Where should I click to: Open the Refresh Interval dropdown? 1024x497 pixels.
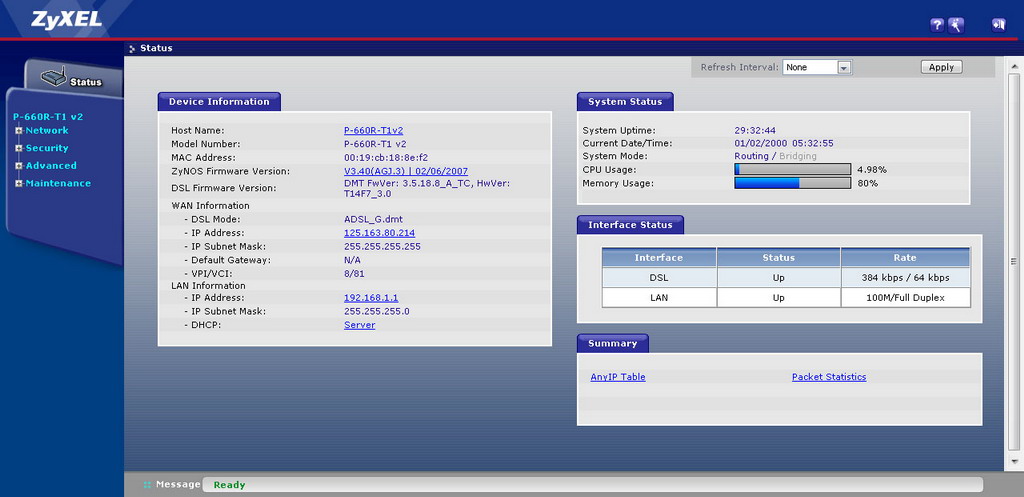(843, 67)
